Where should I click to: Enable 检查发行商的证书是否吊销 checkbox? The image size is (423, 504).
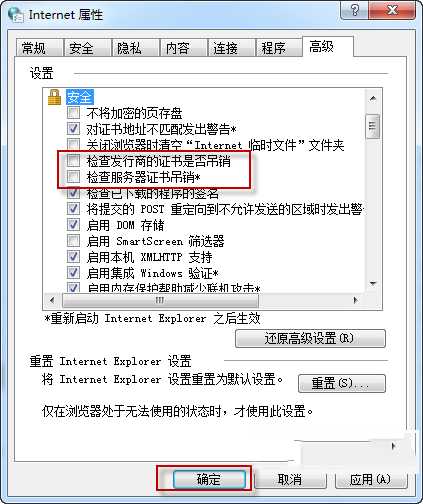(x=73, y=161)
